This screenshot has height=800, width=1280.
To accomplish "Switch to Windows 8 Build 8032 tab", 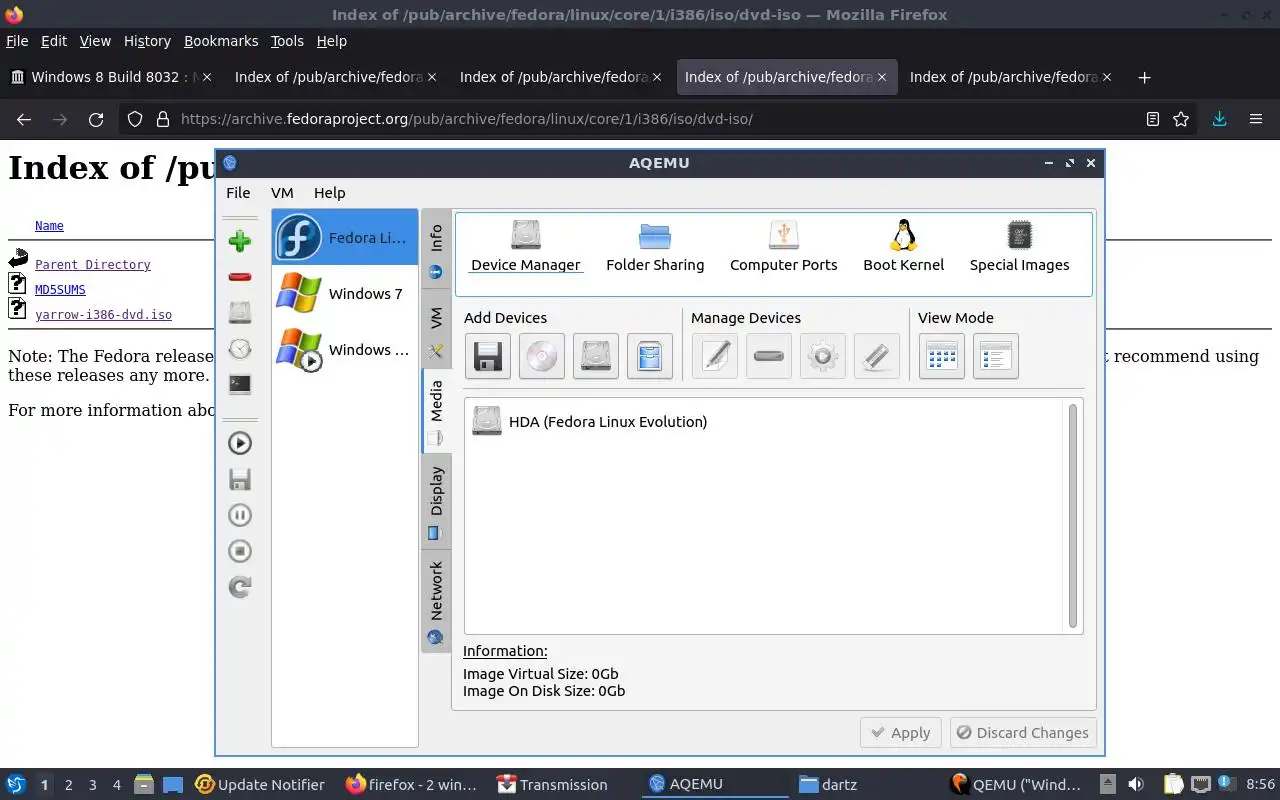I will click(110, 77).
